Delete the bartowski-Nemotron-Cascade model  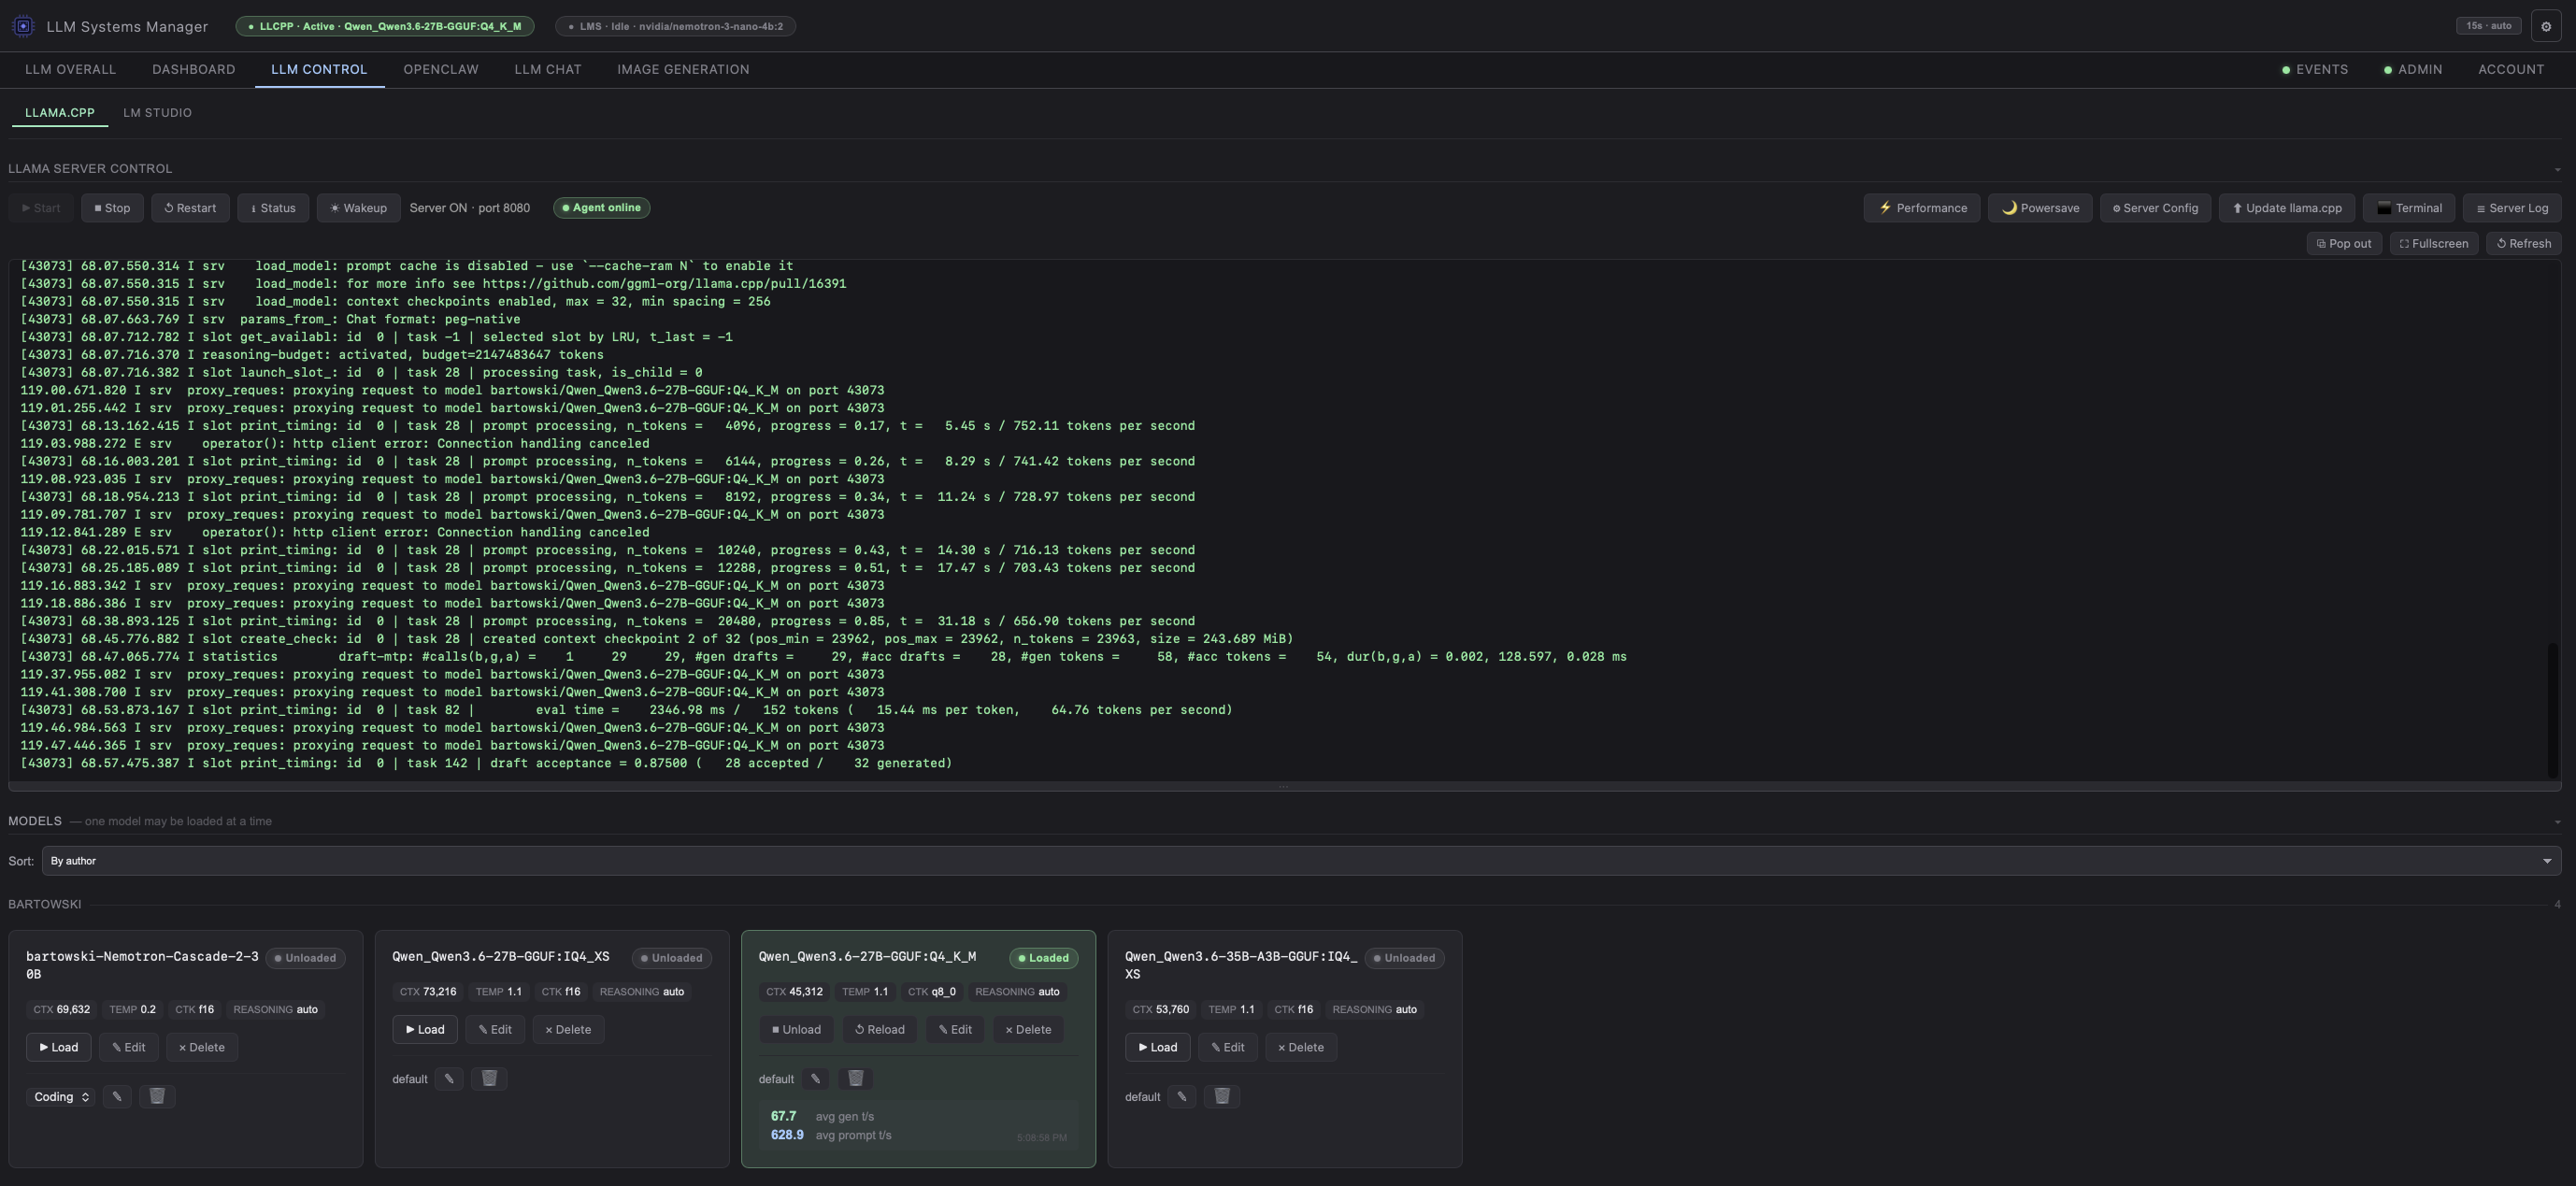202,1047
